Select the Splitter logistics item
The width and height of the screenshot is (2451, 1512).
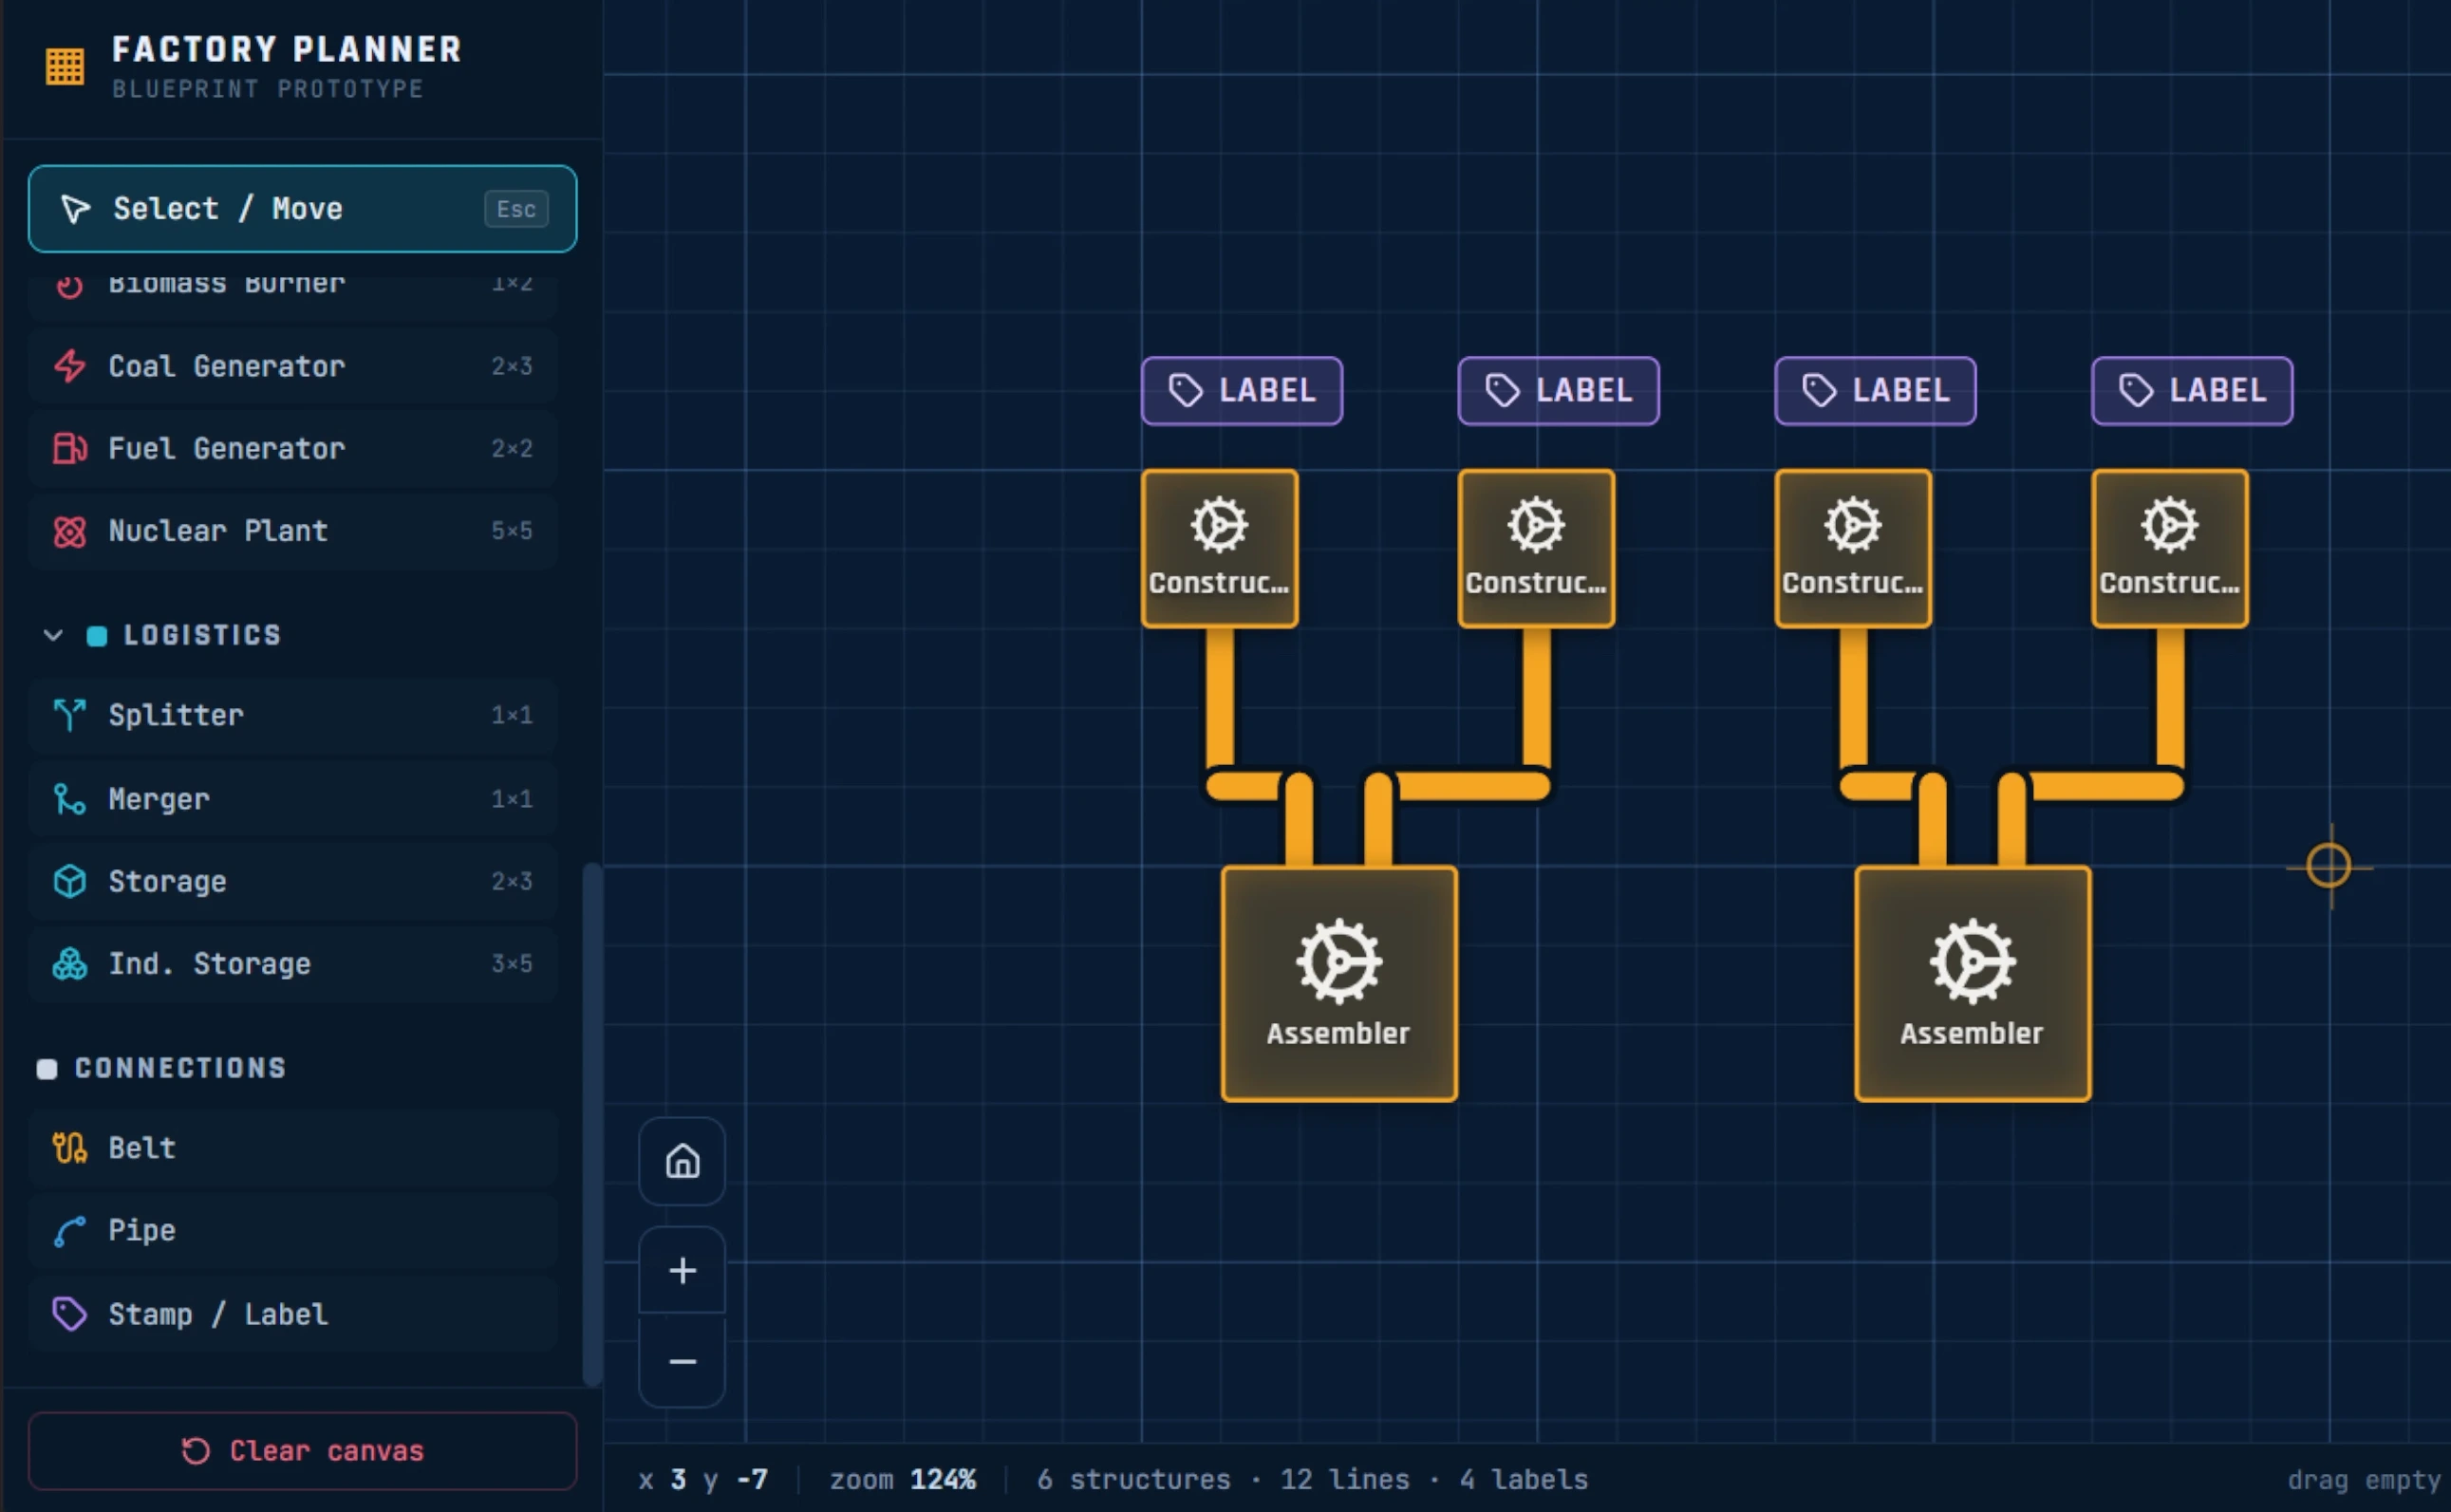(x=293, y=715)
